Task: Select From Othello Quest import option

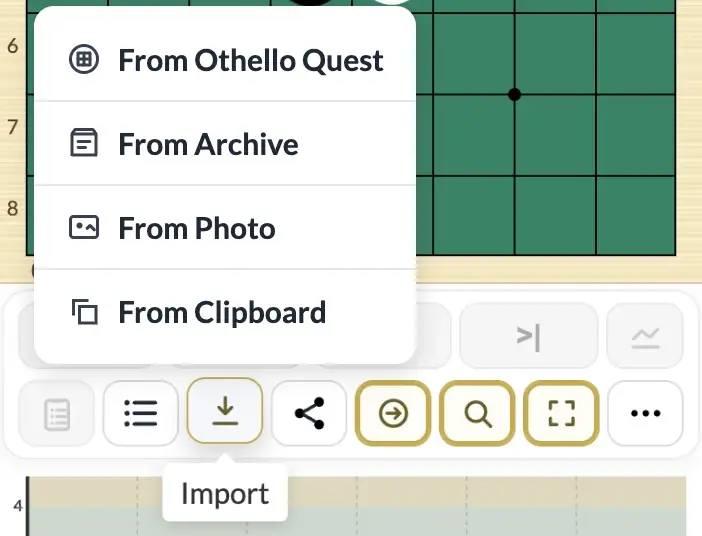Action: 225,60
